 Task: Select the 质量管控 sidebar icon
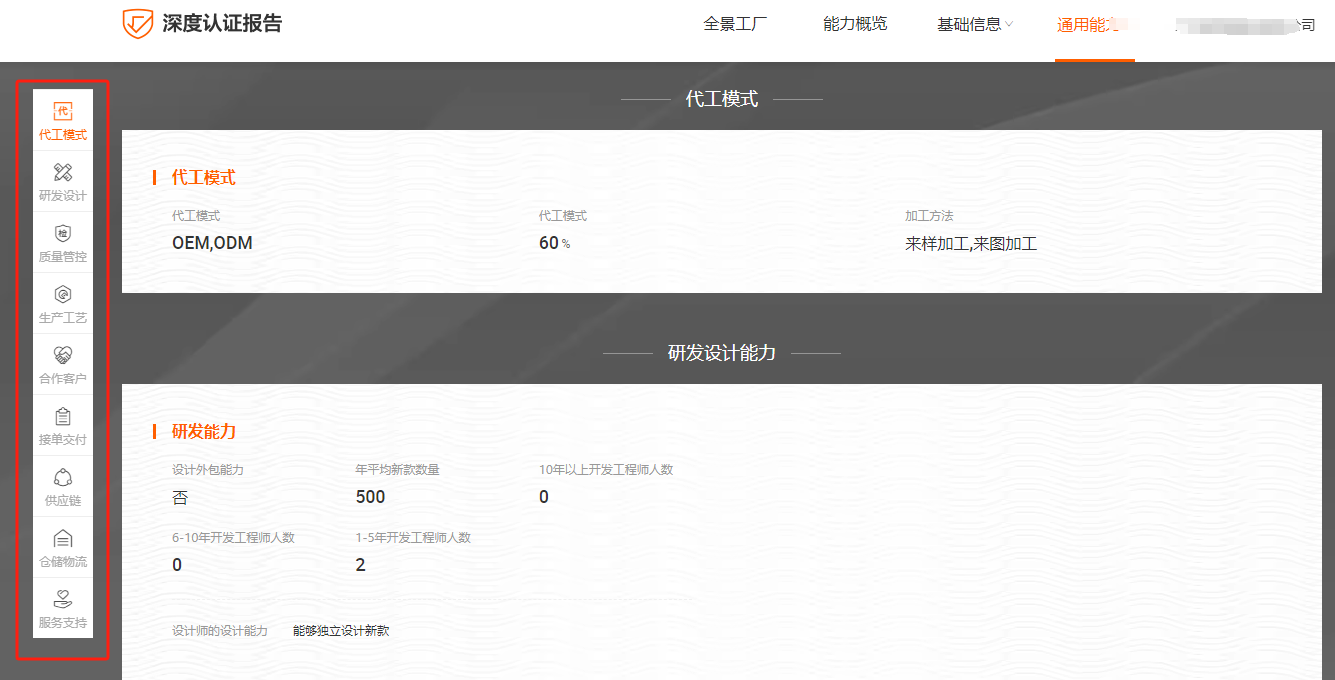[62, 240]
